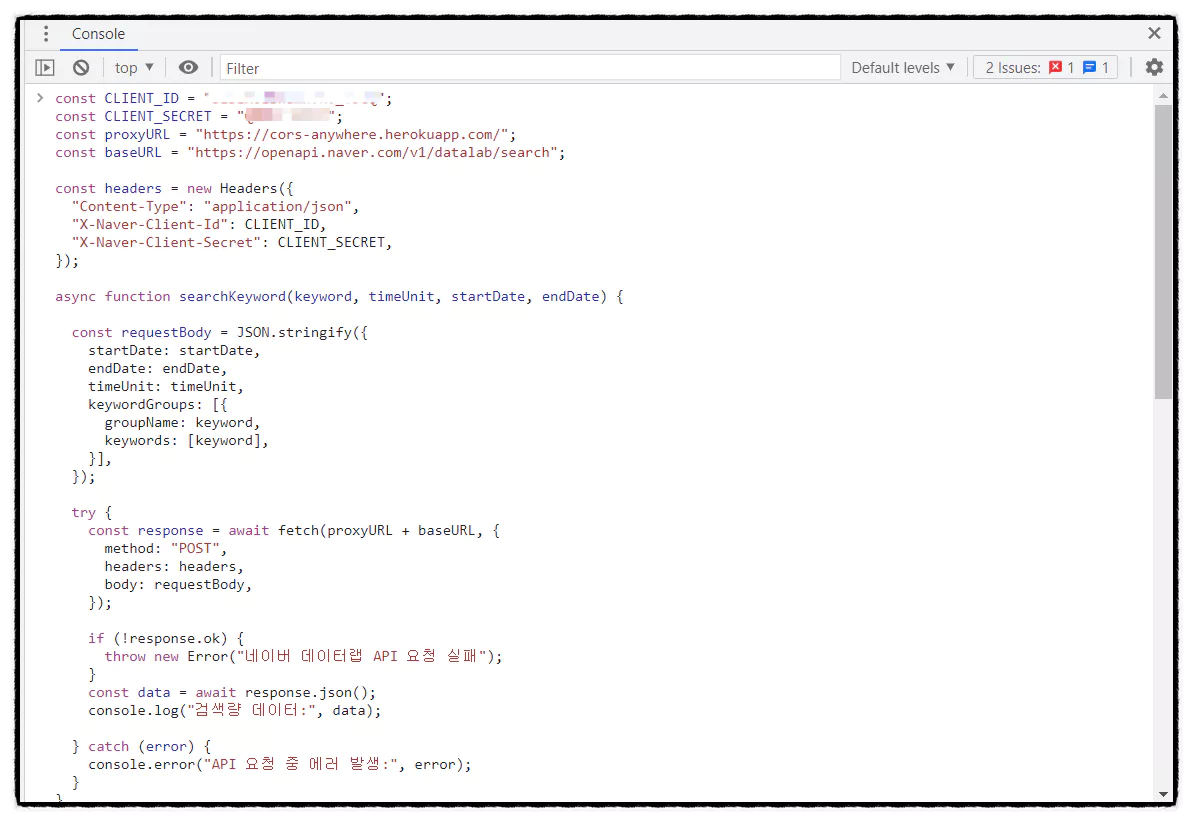Open the drawer three-dot menu
The height and width of the screenshot is (822, 1193).
coord(46,33)
